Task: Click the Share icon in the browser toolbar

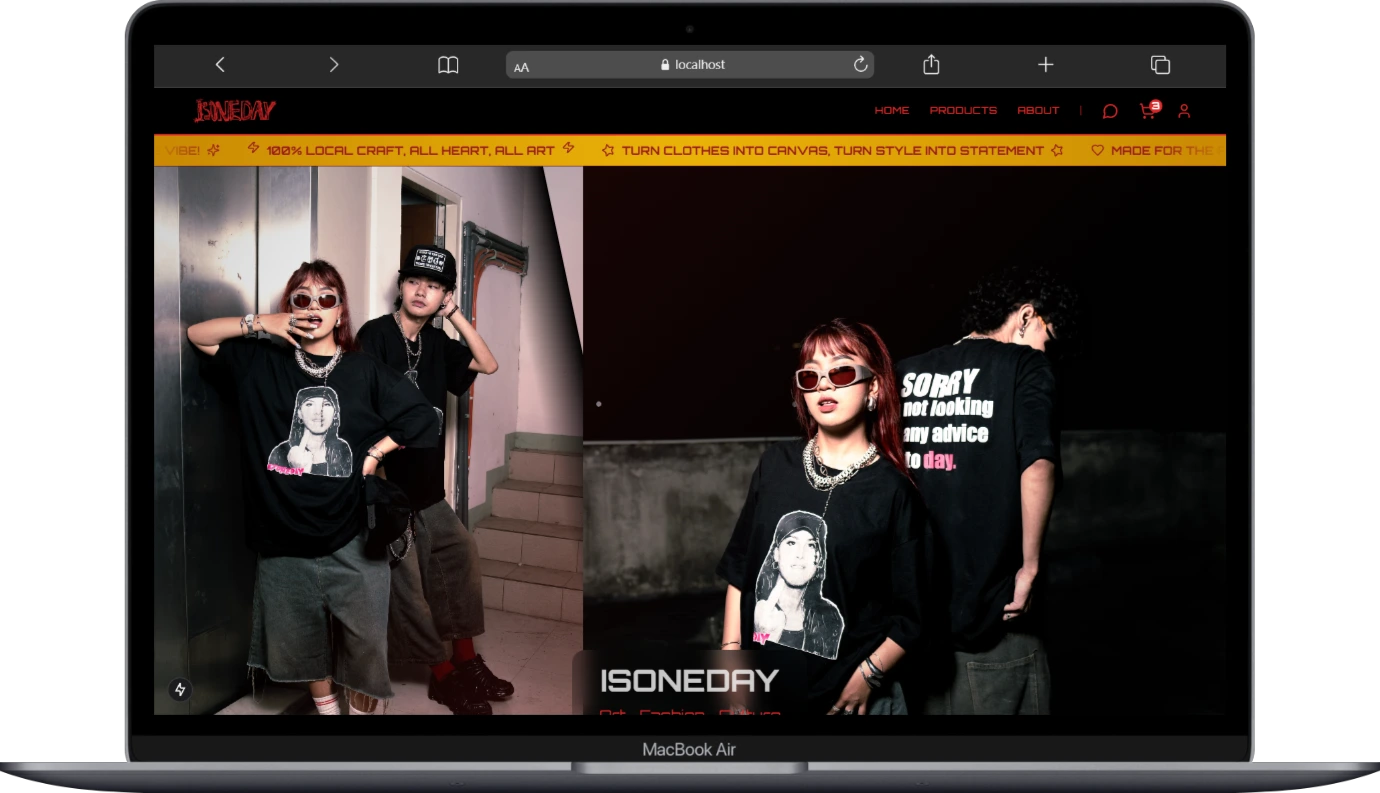Action: [x=931, y=64]
